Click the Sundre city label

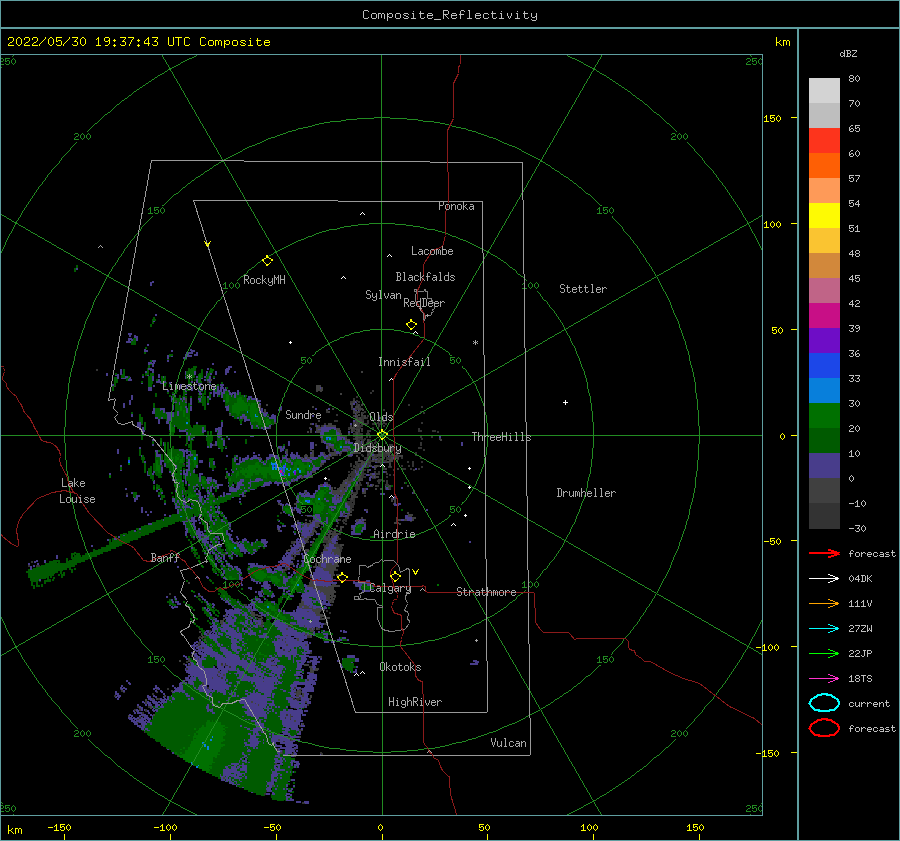[x=303, y=414]
